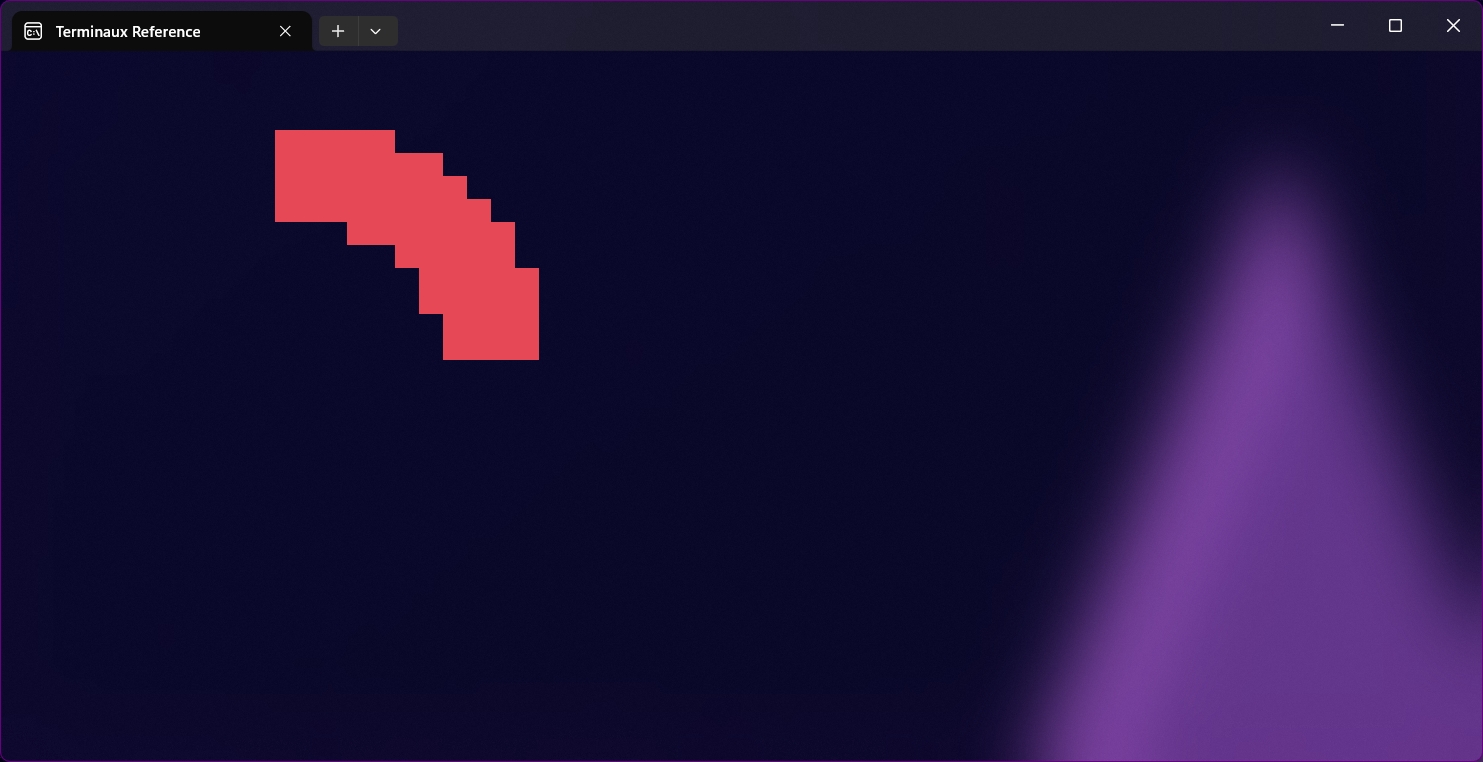Close the Terminaux Reference tab

[285, 31]
